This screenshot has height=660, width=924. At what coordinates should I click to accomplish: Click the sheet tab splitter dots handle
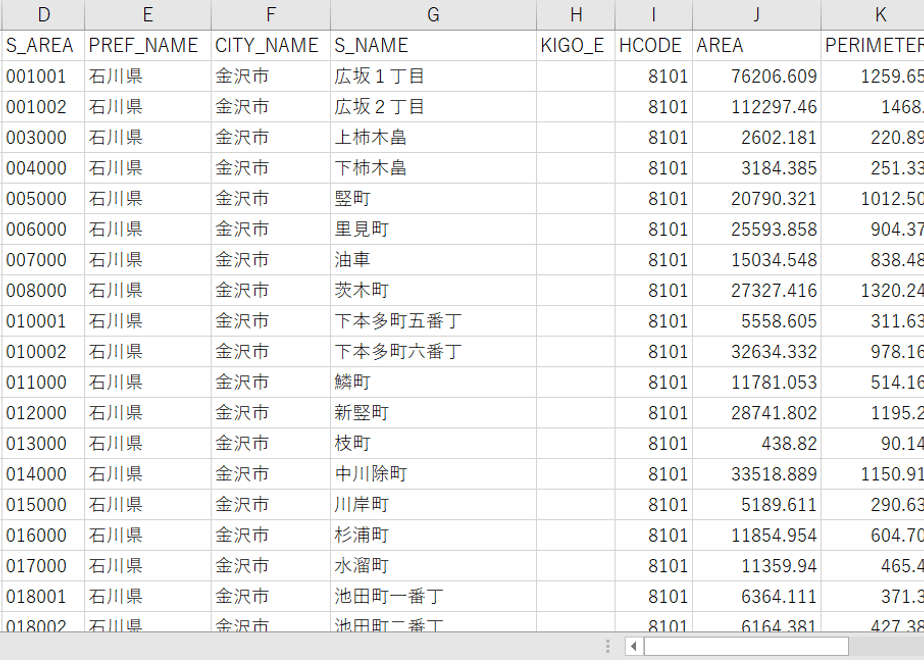608,646
